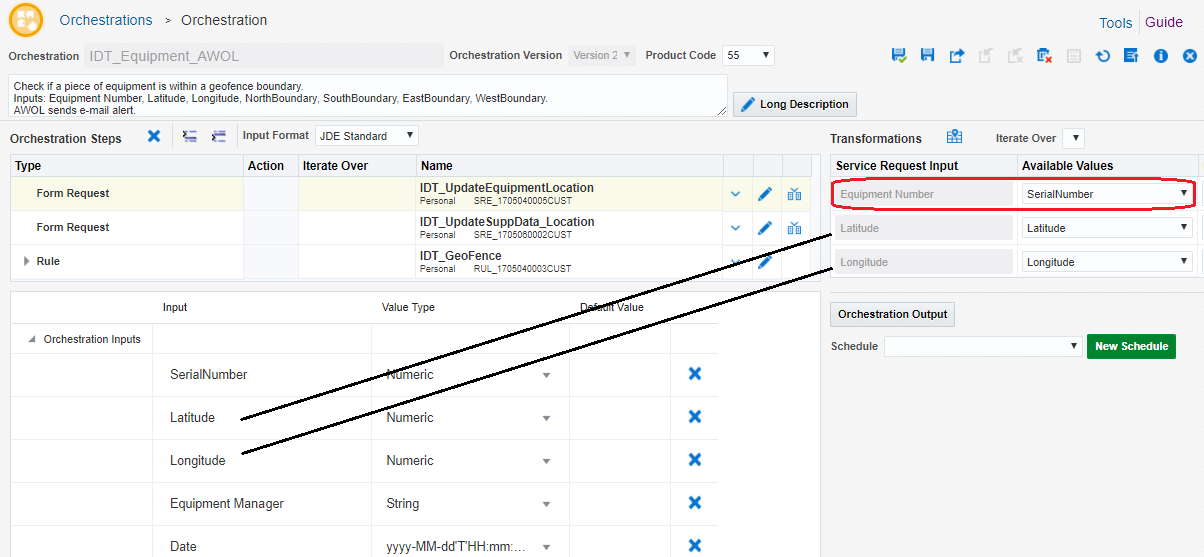Screen dimensions: 1204x557
Task: Click the orchestration name field IDT_Equipment_AWOL
Action: 263,56
